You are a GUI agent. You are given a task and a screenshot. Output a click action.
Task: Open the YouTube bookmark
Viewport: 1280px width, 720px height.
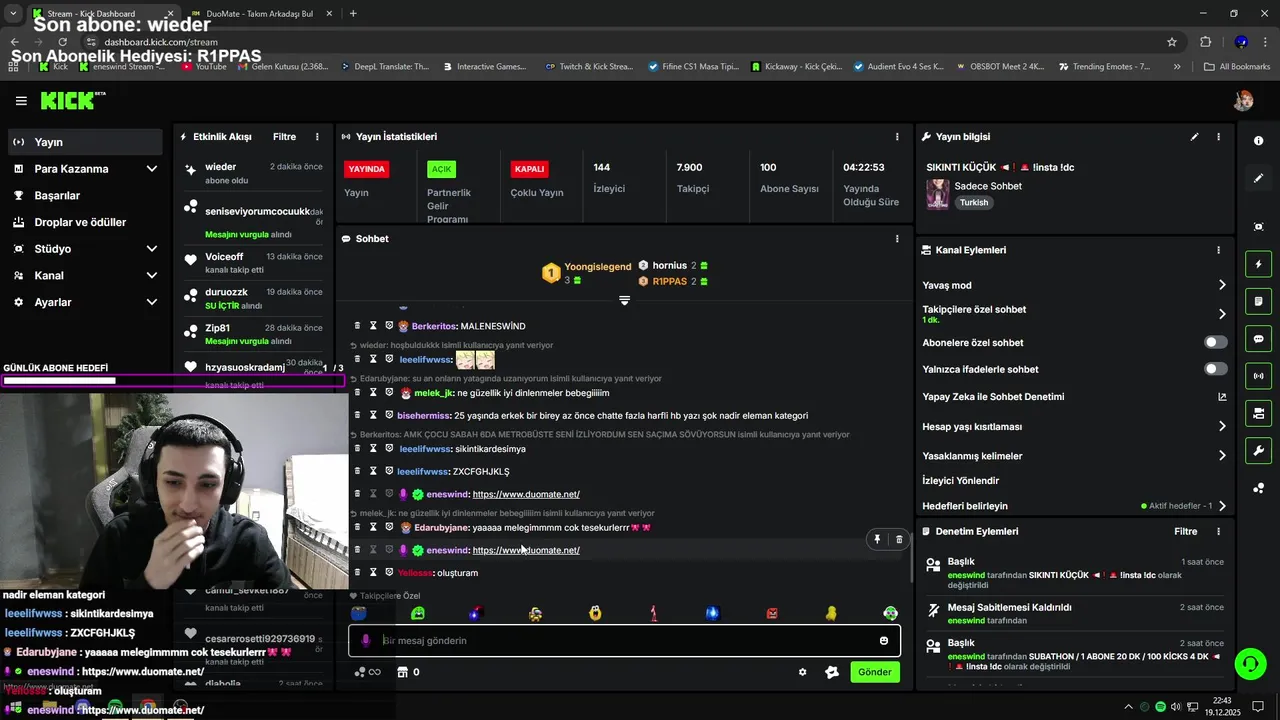click(203, 67)
